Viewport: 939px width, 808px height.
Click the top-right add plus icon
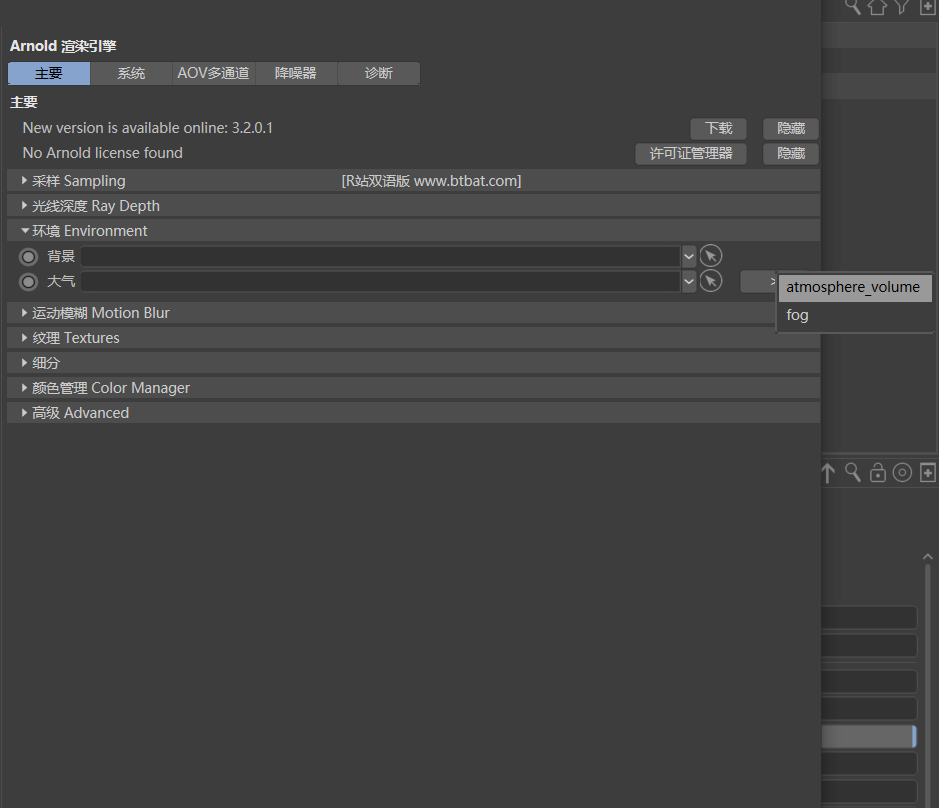click(928, 7)
